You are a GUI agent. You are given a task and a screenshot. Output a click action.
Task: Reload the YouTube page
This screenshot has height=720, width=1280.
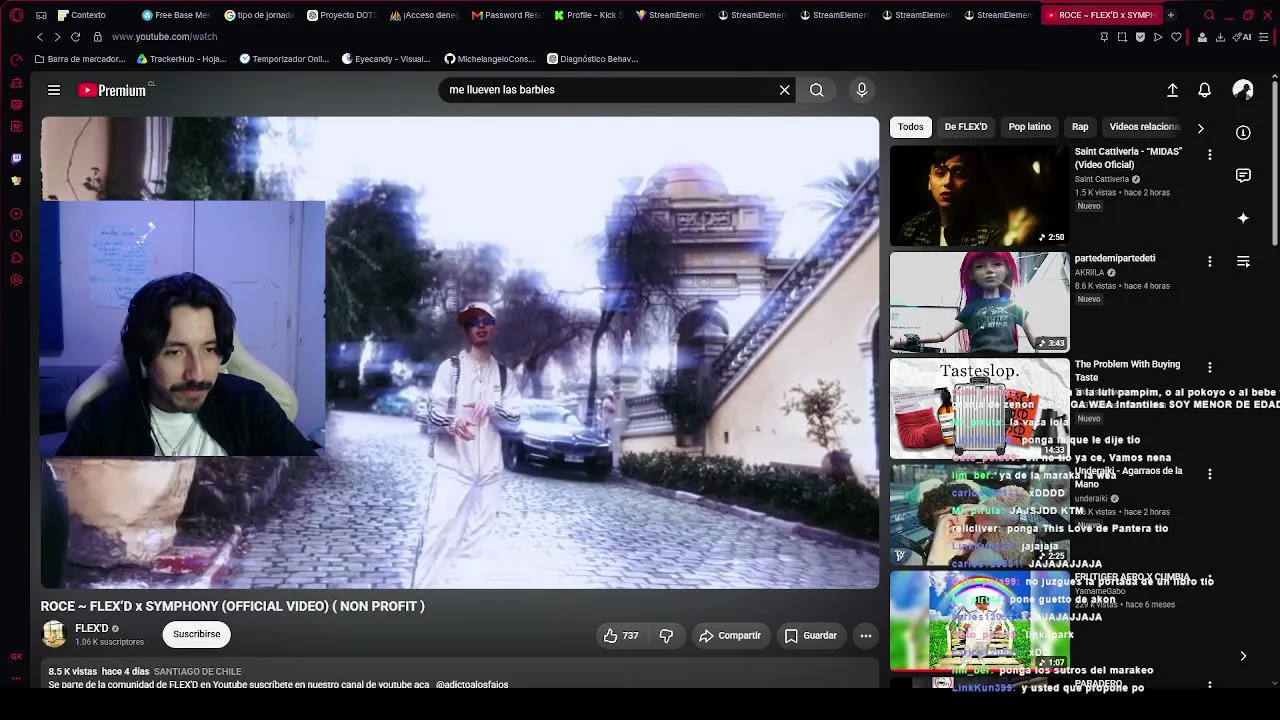pyautogui.click(x=75, y=37)
